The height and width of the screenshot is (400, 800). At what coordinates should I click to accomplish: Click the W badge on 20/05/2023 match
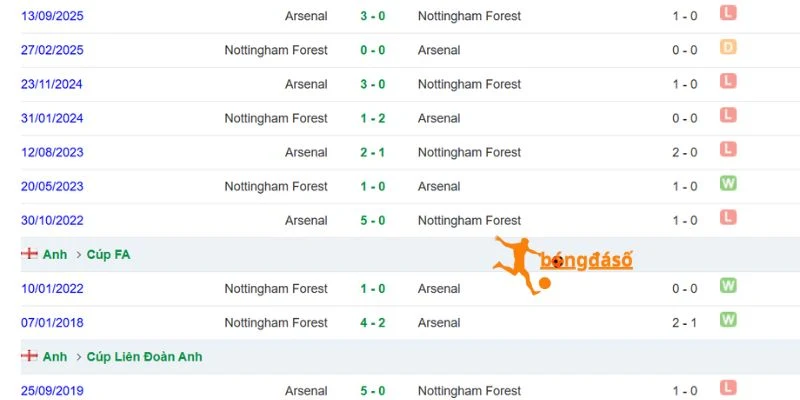pos(728,183)
